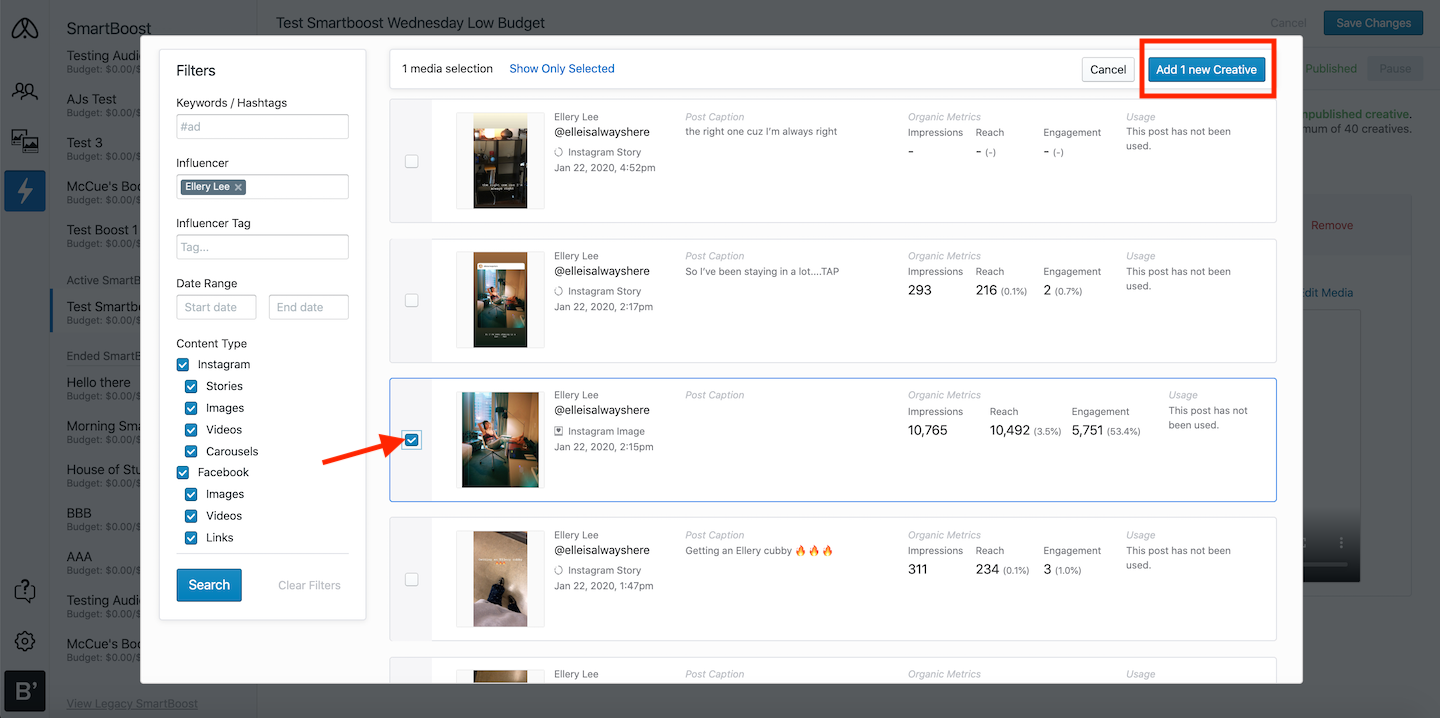Screen dimensions: 1440x718
Task: Open the View Legacy SmartBoost link
Action: [132, 704]
